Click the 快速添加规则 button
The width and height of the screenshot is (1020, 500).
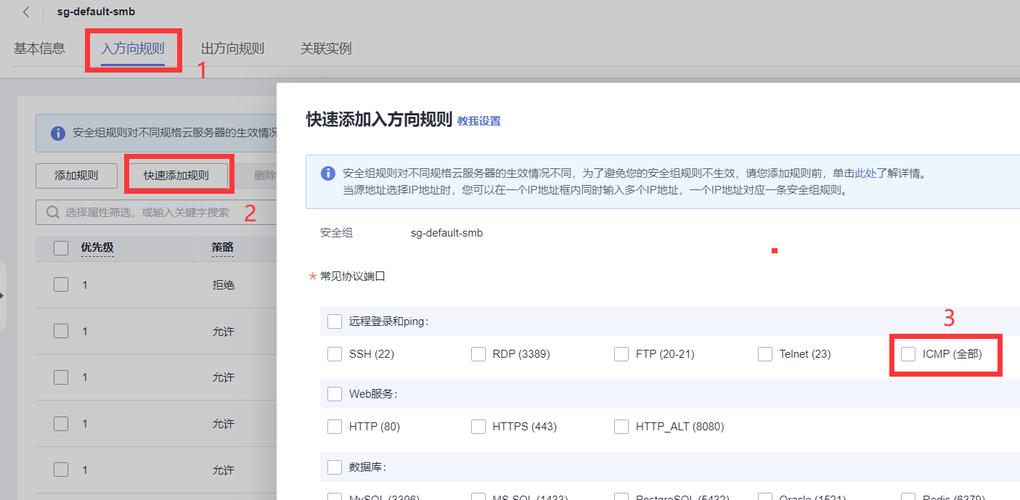pos(176,176)
